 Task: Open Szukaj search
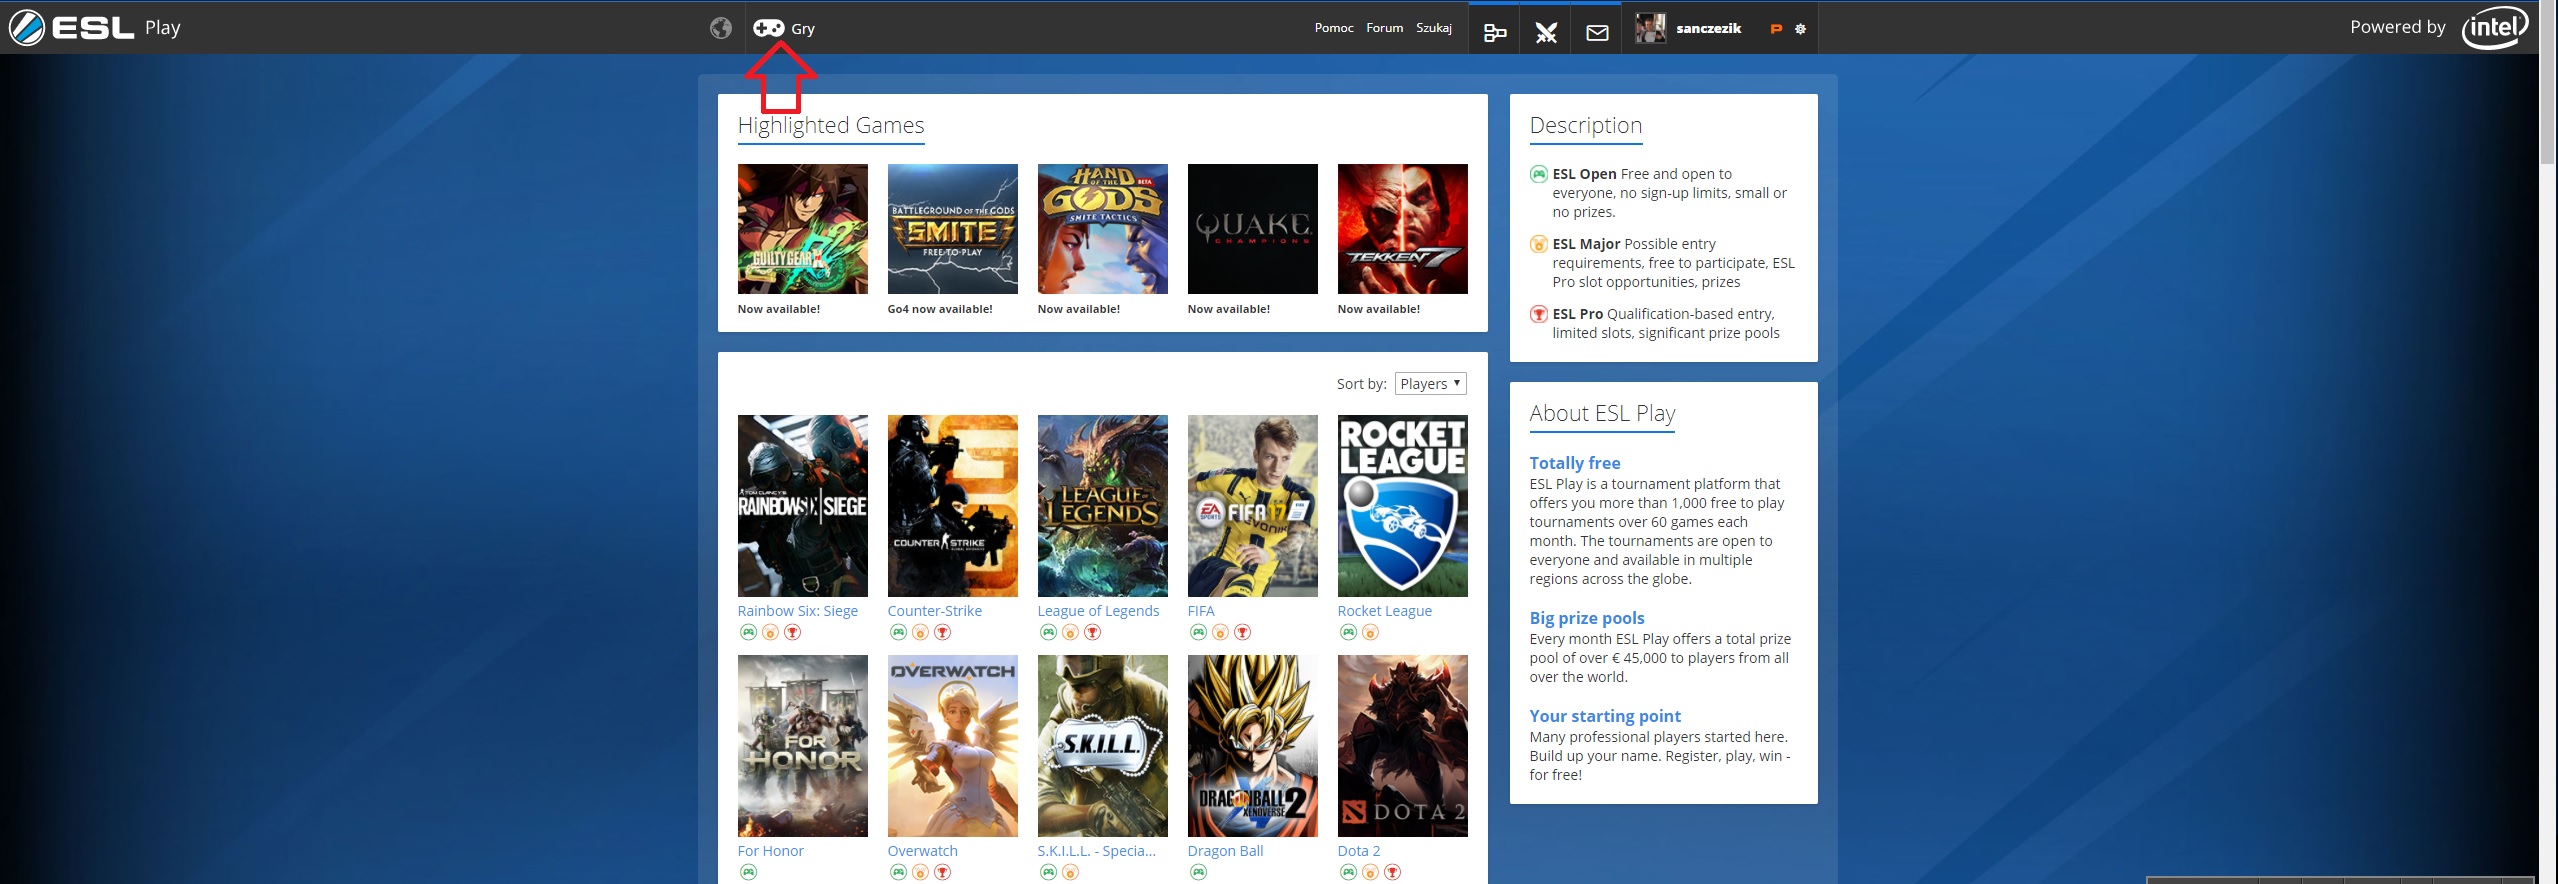click(x=1433, y=28)
